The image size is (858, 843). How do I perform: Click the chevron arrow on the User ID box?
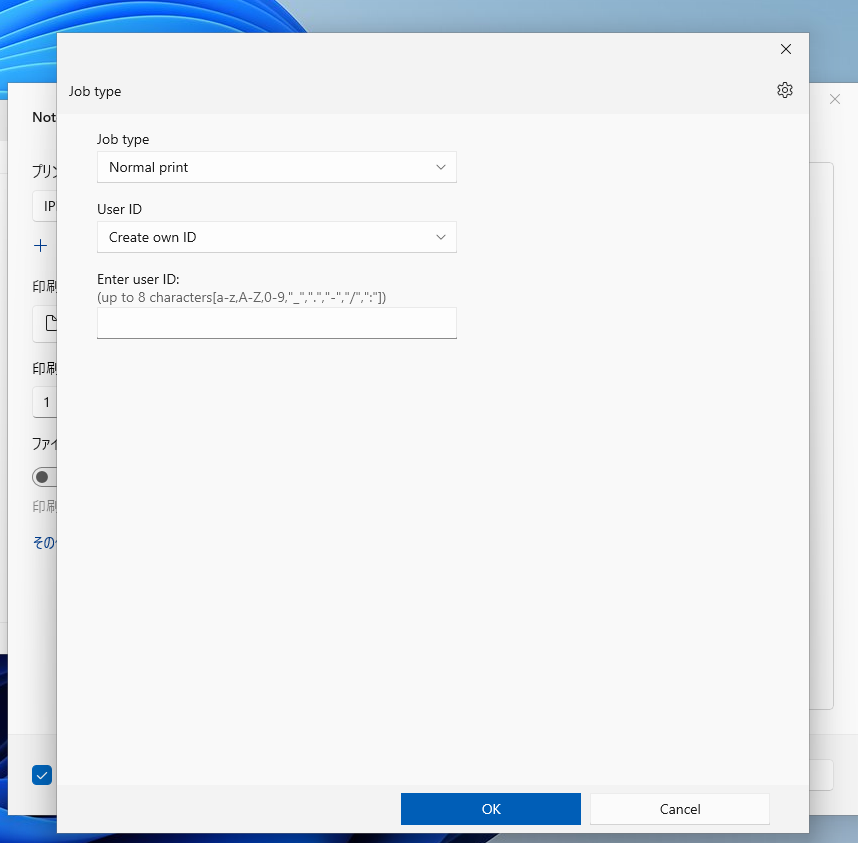pyautogui.click(x=440, y=237)
